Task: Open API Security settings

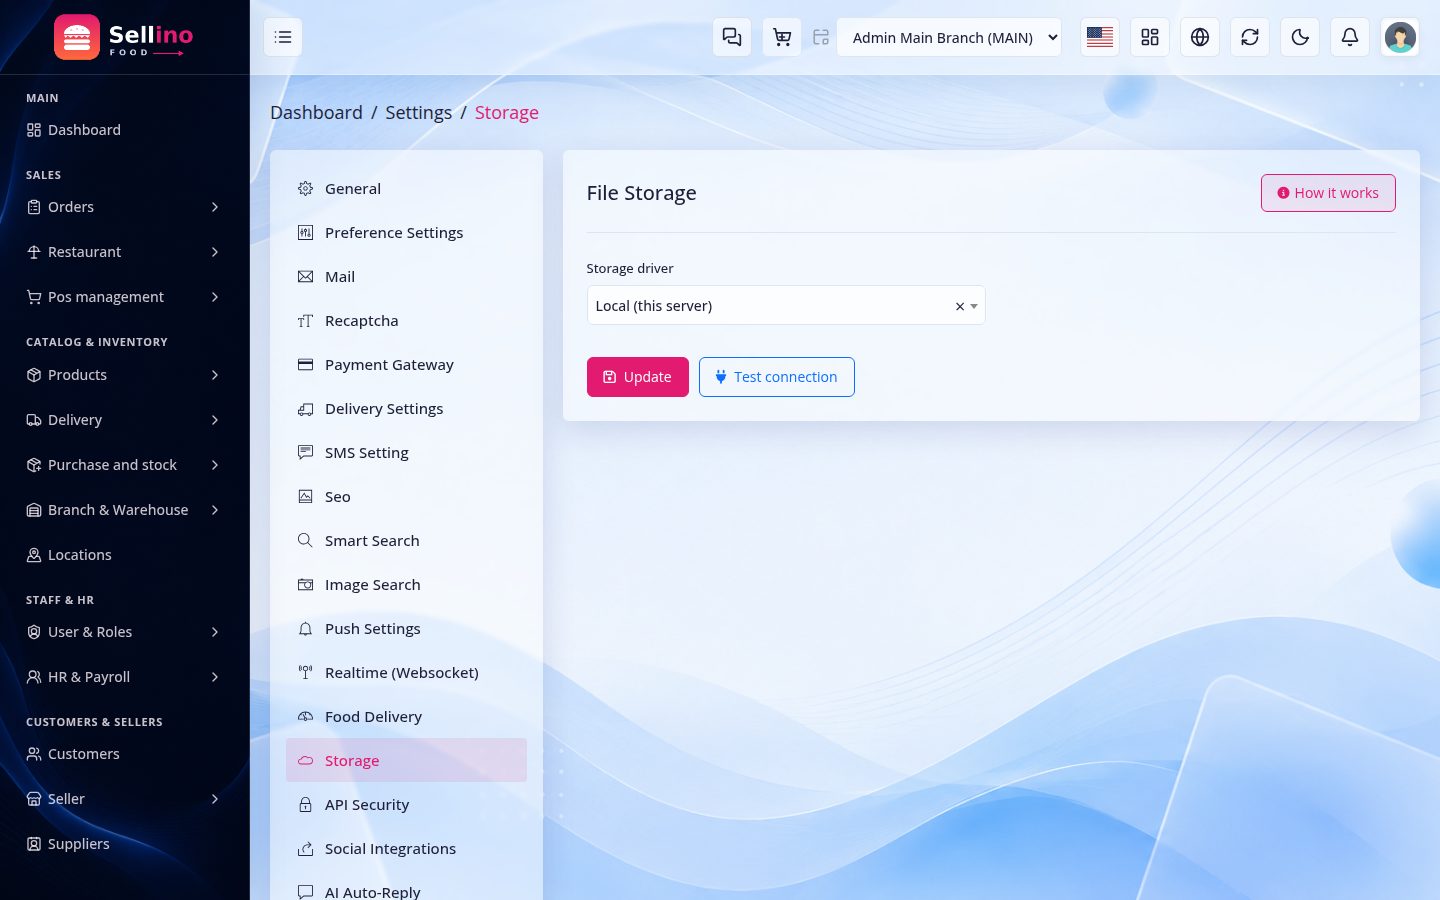Action: [406, 804]
